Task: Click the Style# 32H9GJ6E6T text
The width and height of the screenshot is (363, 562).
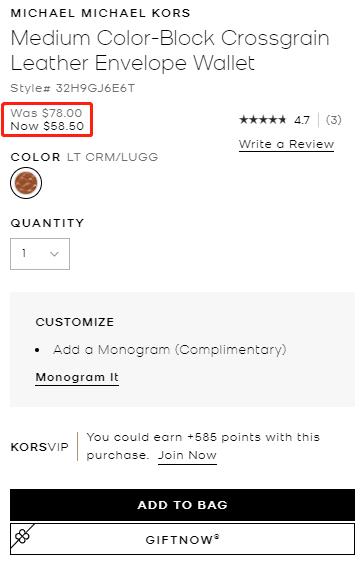Action: point(73,88)
